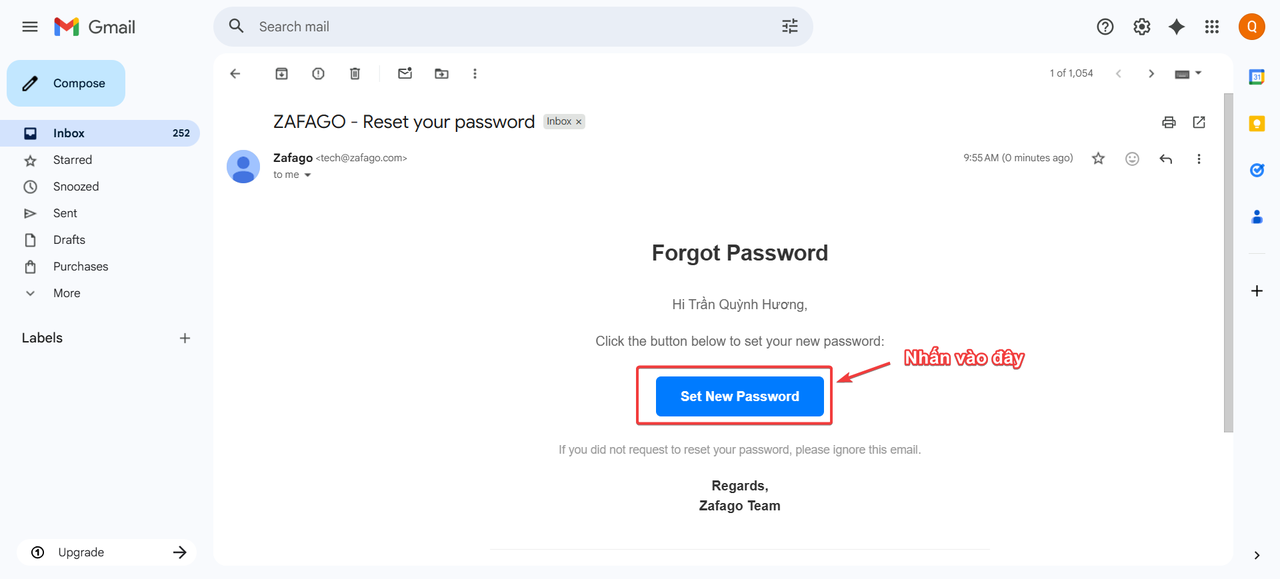This screenshot has height=579, width=1280.
Task: Archive this email using the archive icon
Action: tap(282, 74)
